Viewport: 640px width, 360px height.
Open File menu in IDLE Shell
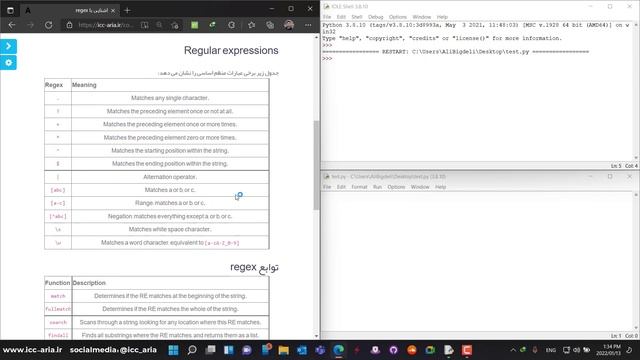(x=327, y=17)
